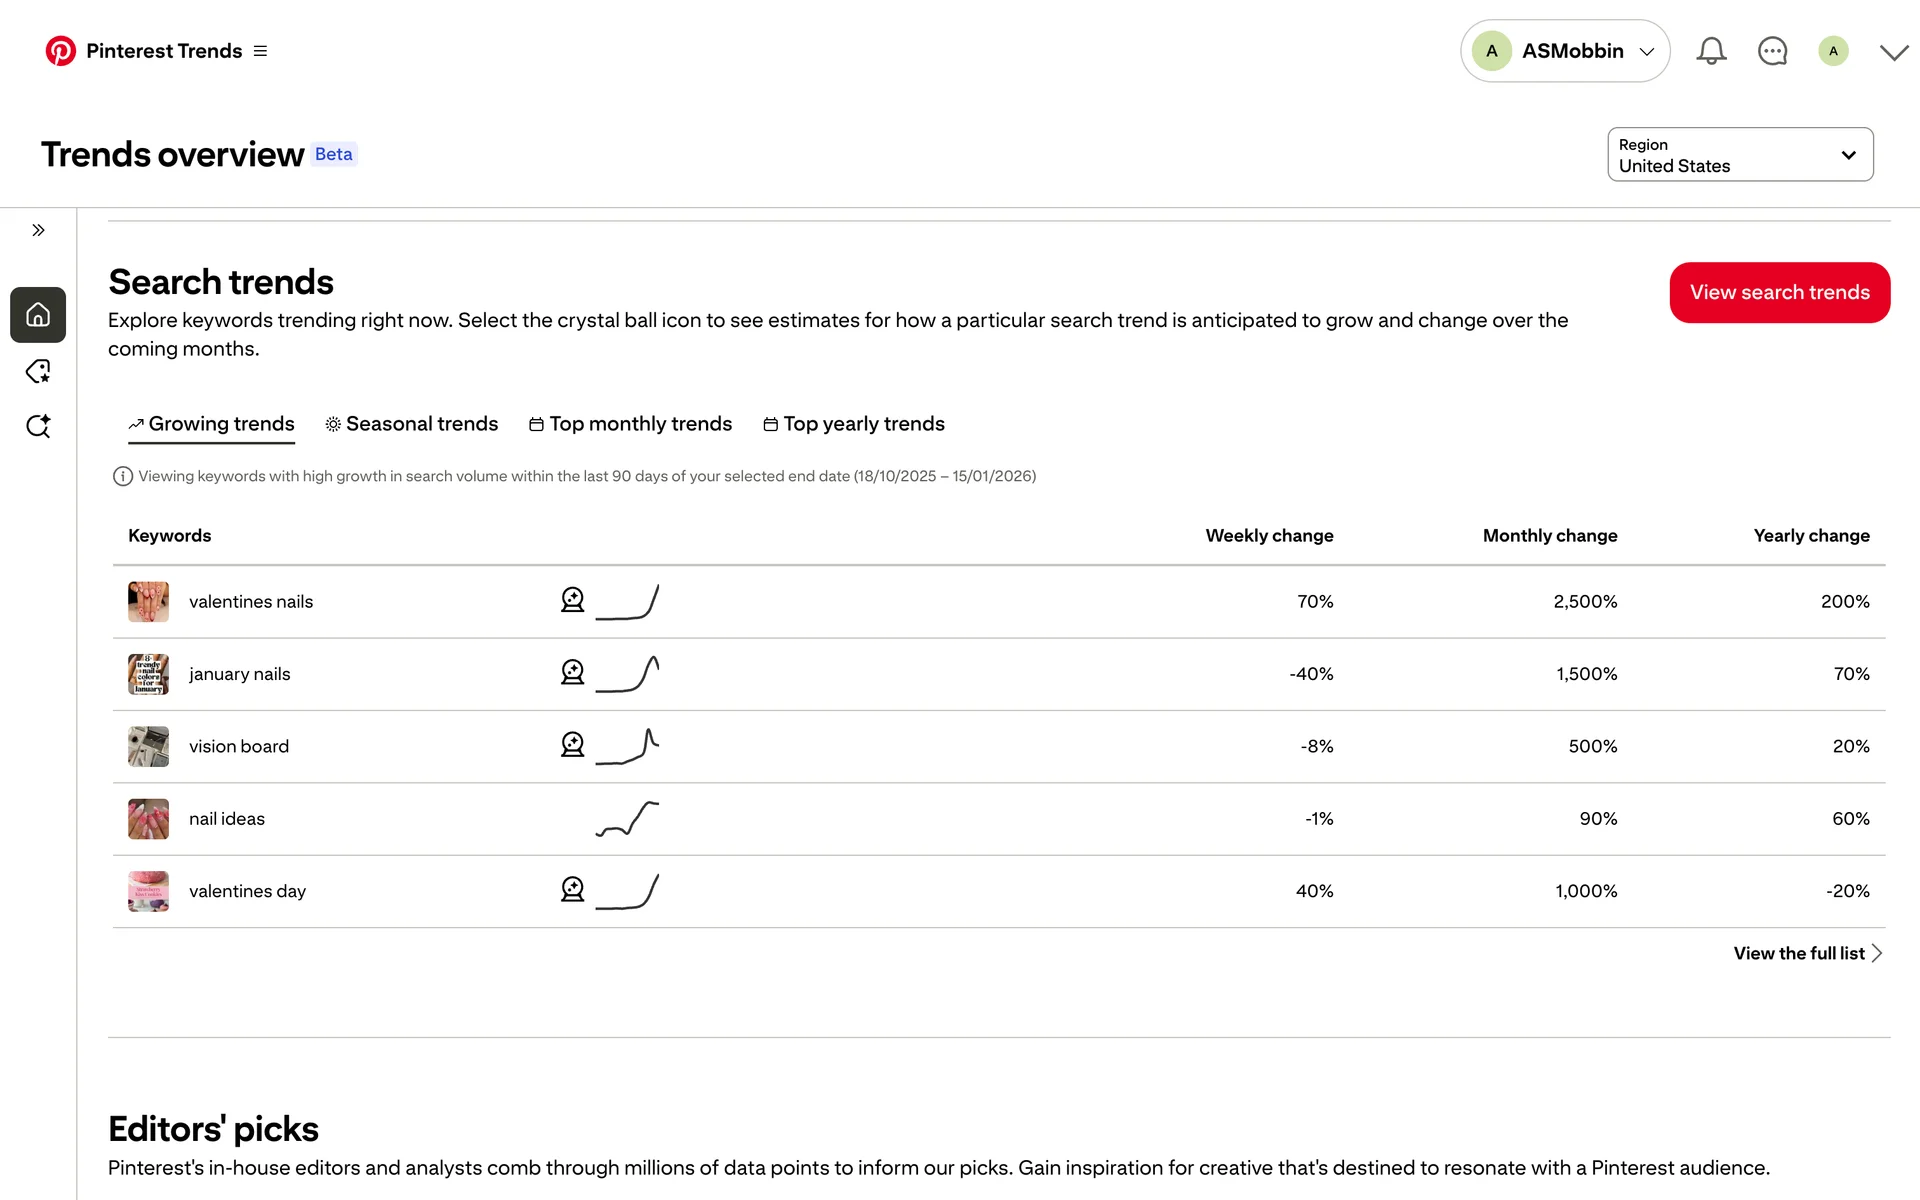
Task: Click the Home icon in sidebar
Action: [38, 315]
